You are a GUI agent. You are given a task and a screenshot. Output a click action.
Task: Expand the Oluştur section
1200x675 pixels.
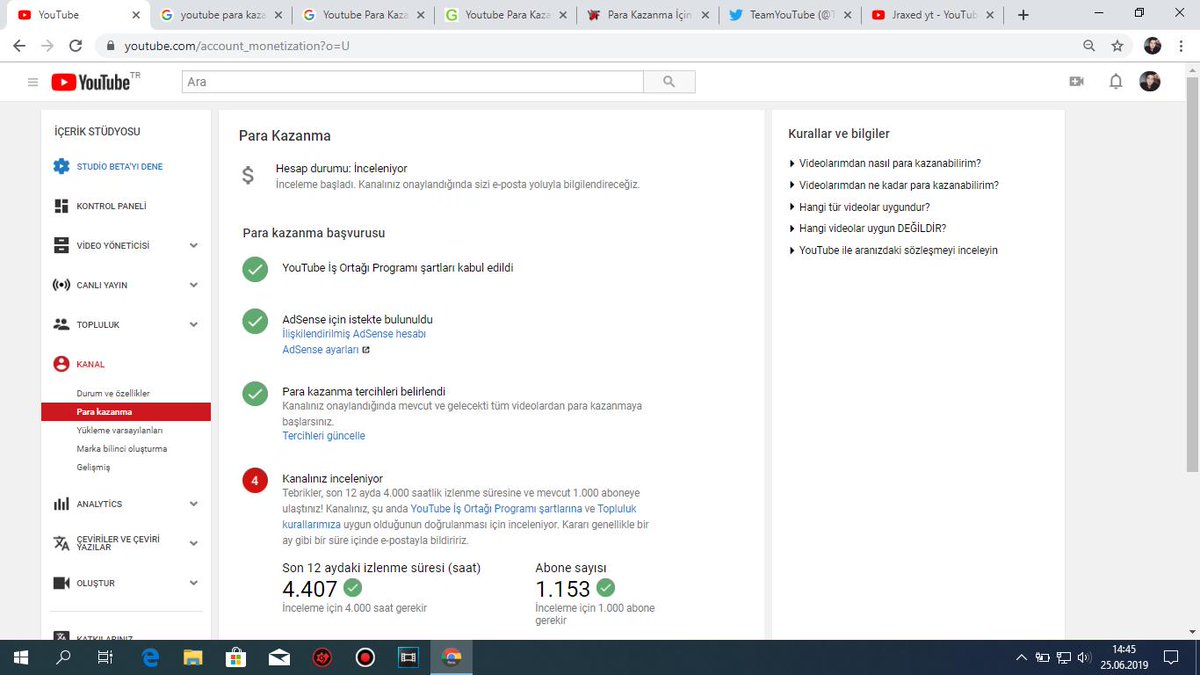point(194,583)
